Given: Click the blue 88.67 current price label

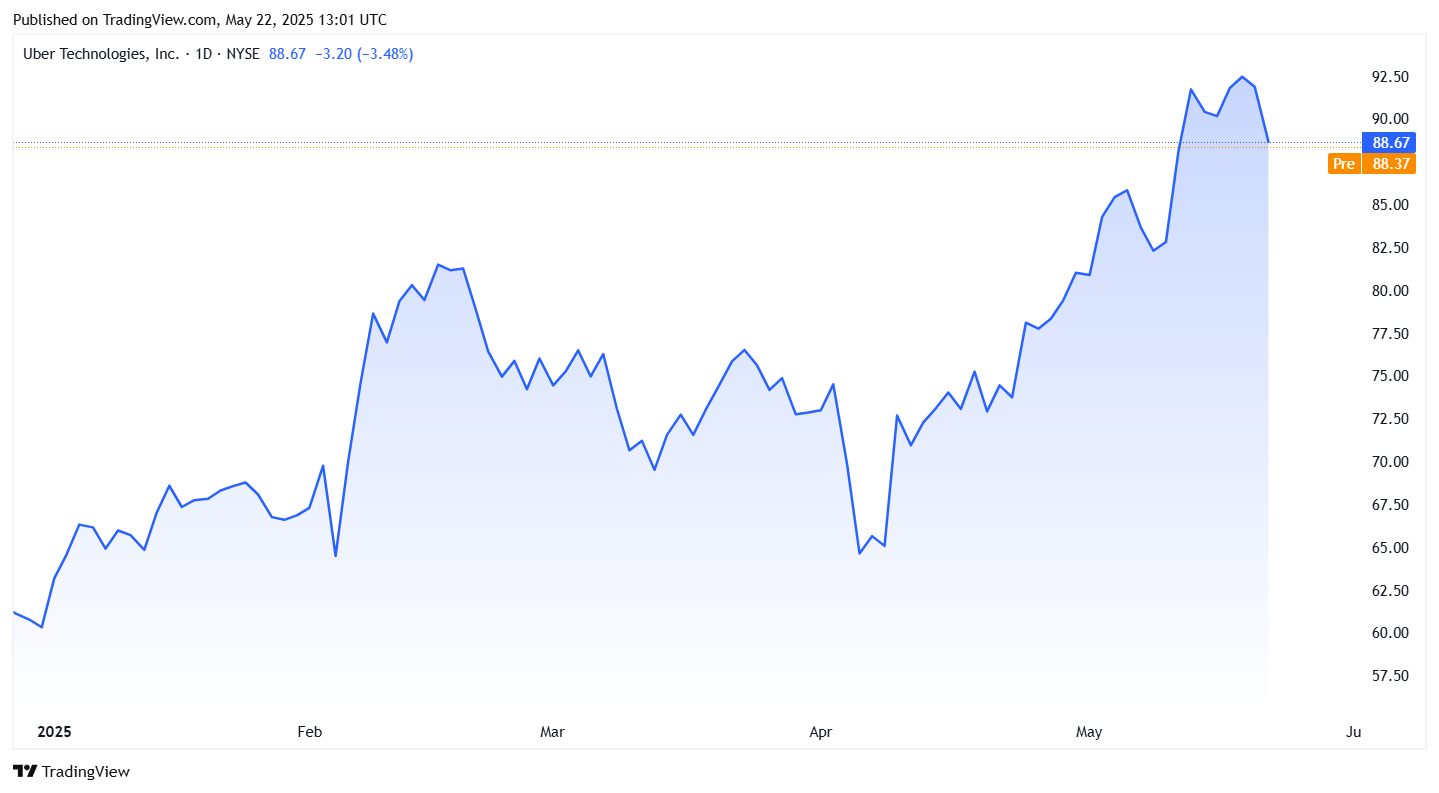Looking at the screenshot, I should click(1391, 143).
